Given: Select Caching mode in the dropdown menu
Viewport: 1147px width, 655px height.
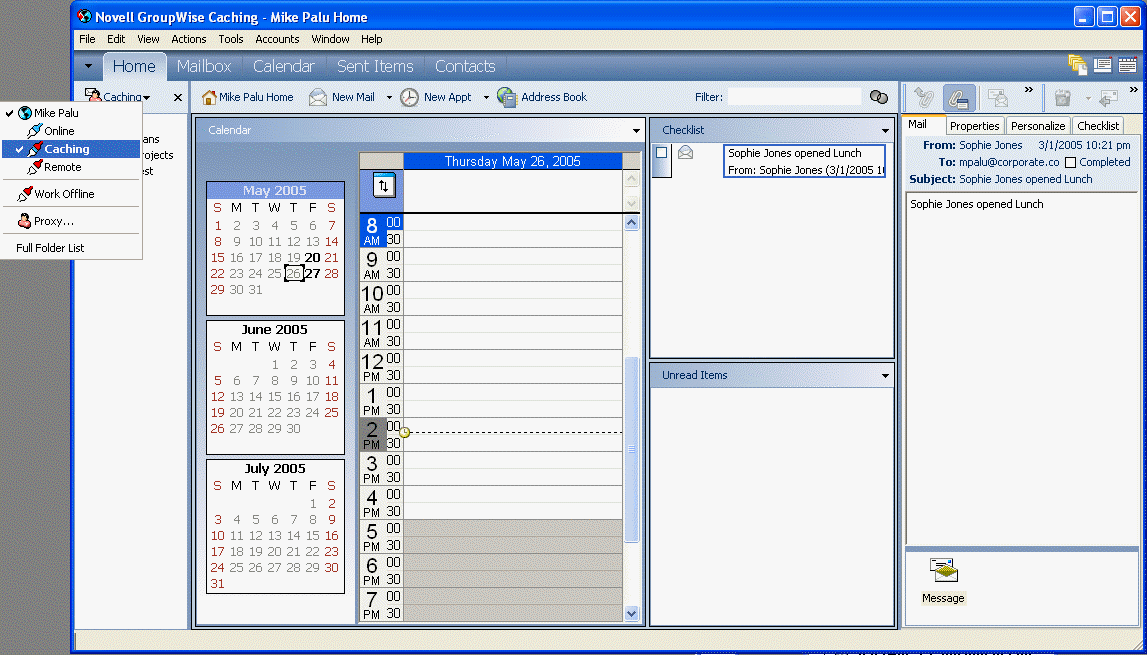Looking at the screenshot, I should tap(71, 149).
